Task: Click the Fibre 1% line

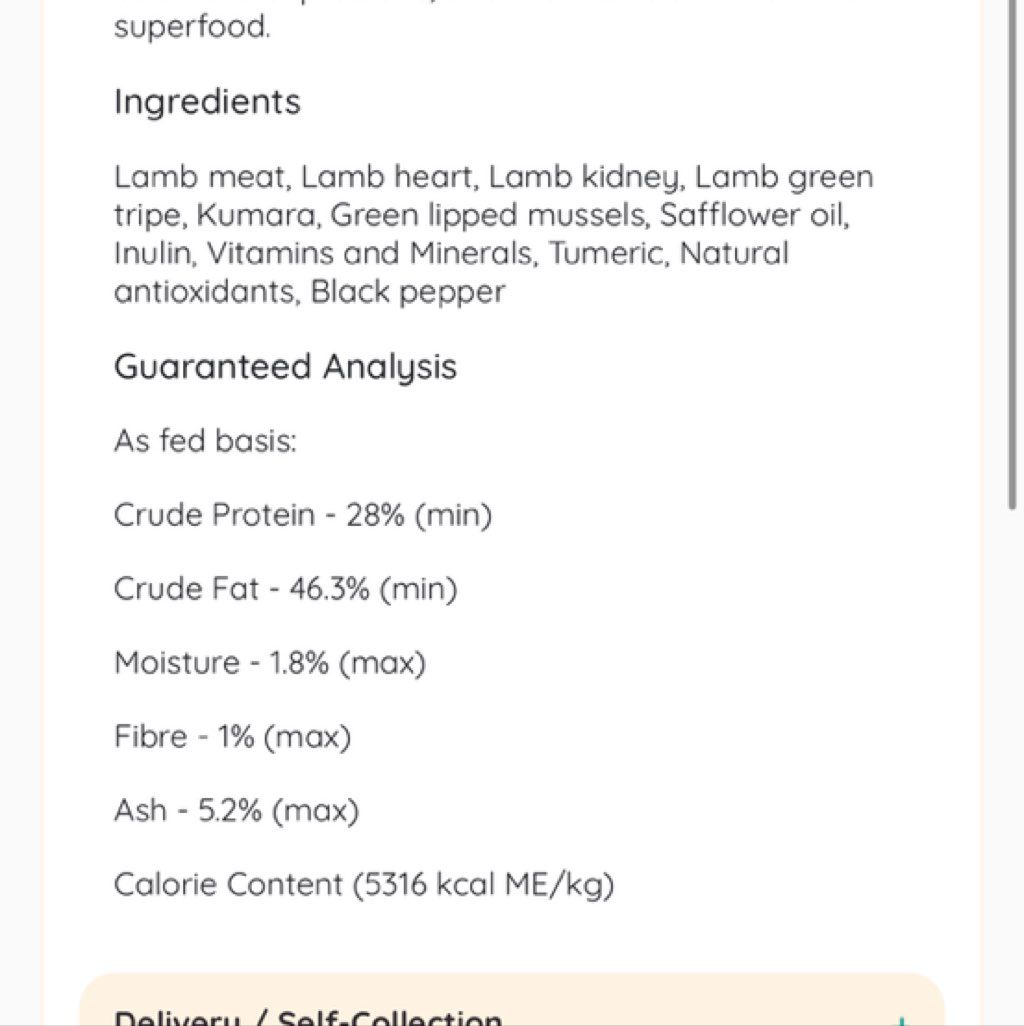Action: click(x=232, y=737)
